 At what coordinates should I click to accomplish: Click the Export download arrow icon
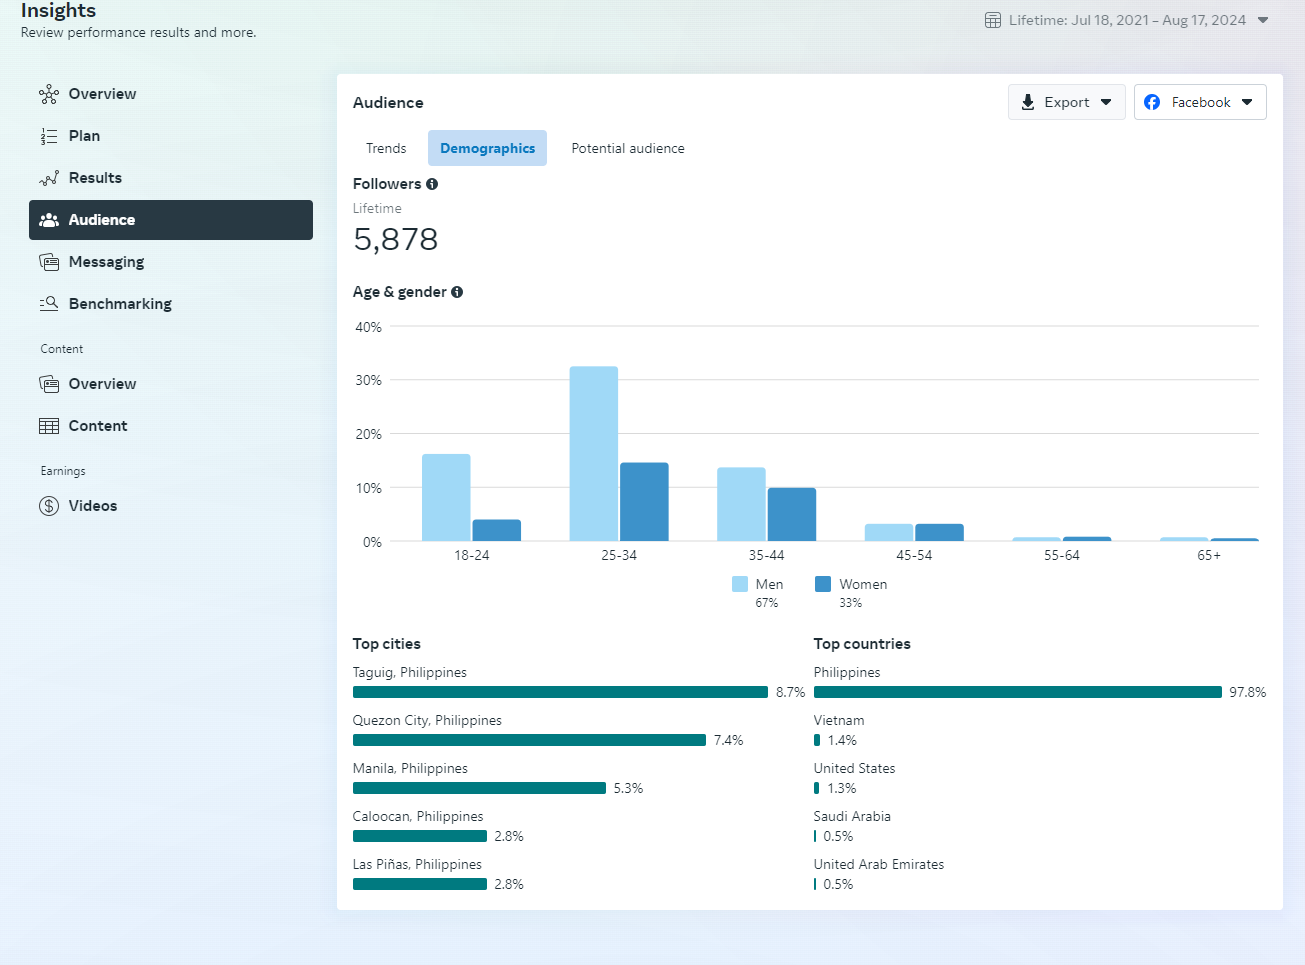(x=1028, y=102)
